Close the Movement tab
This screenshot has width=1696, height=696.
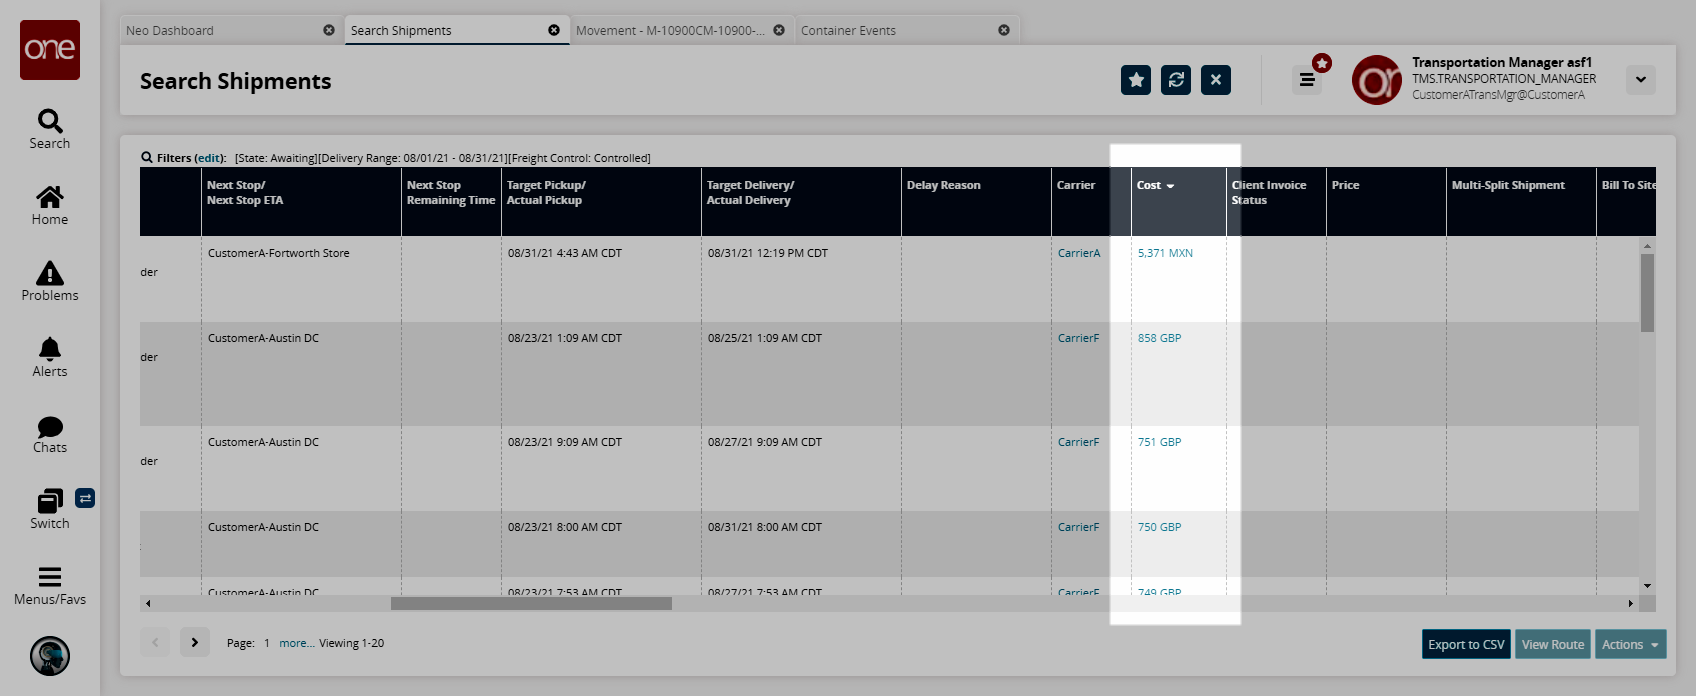click(x=779, y=30)
